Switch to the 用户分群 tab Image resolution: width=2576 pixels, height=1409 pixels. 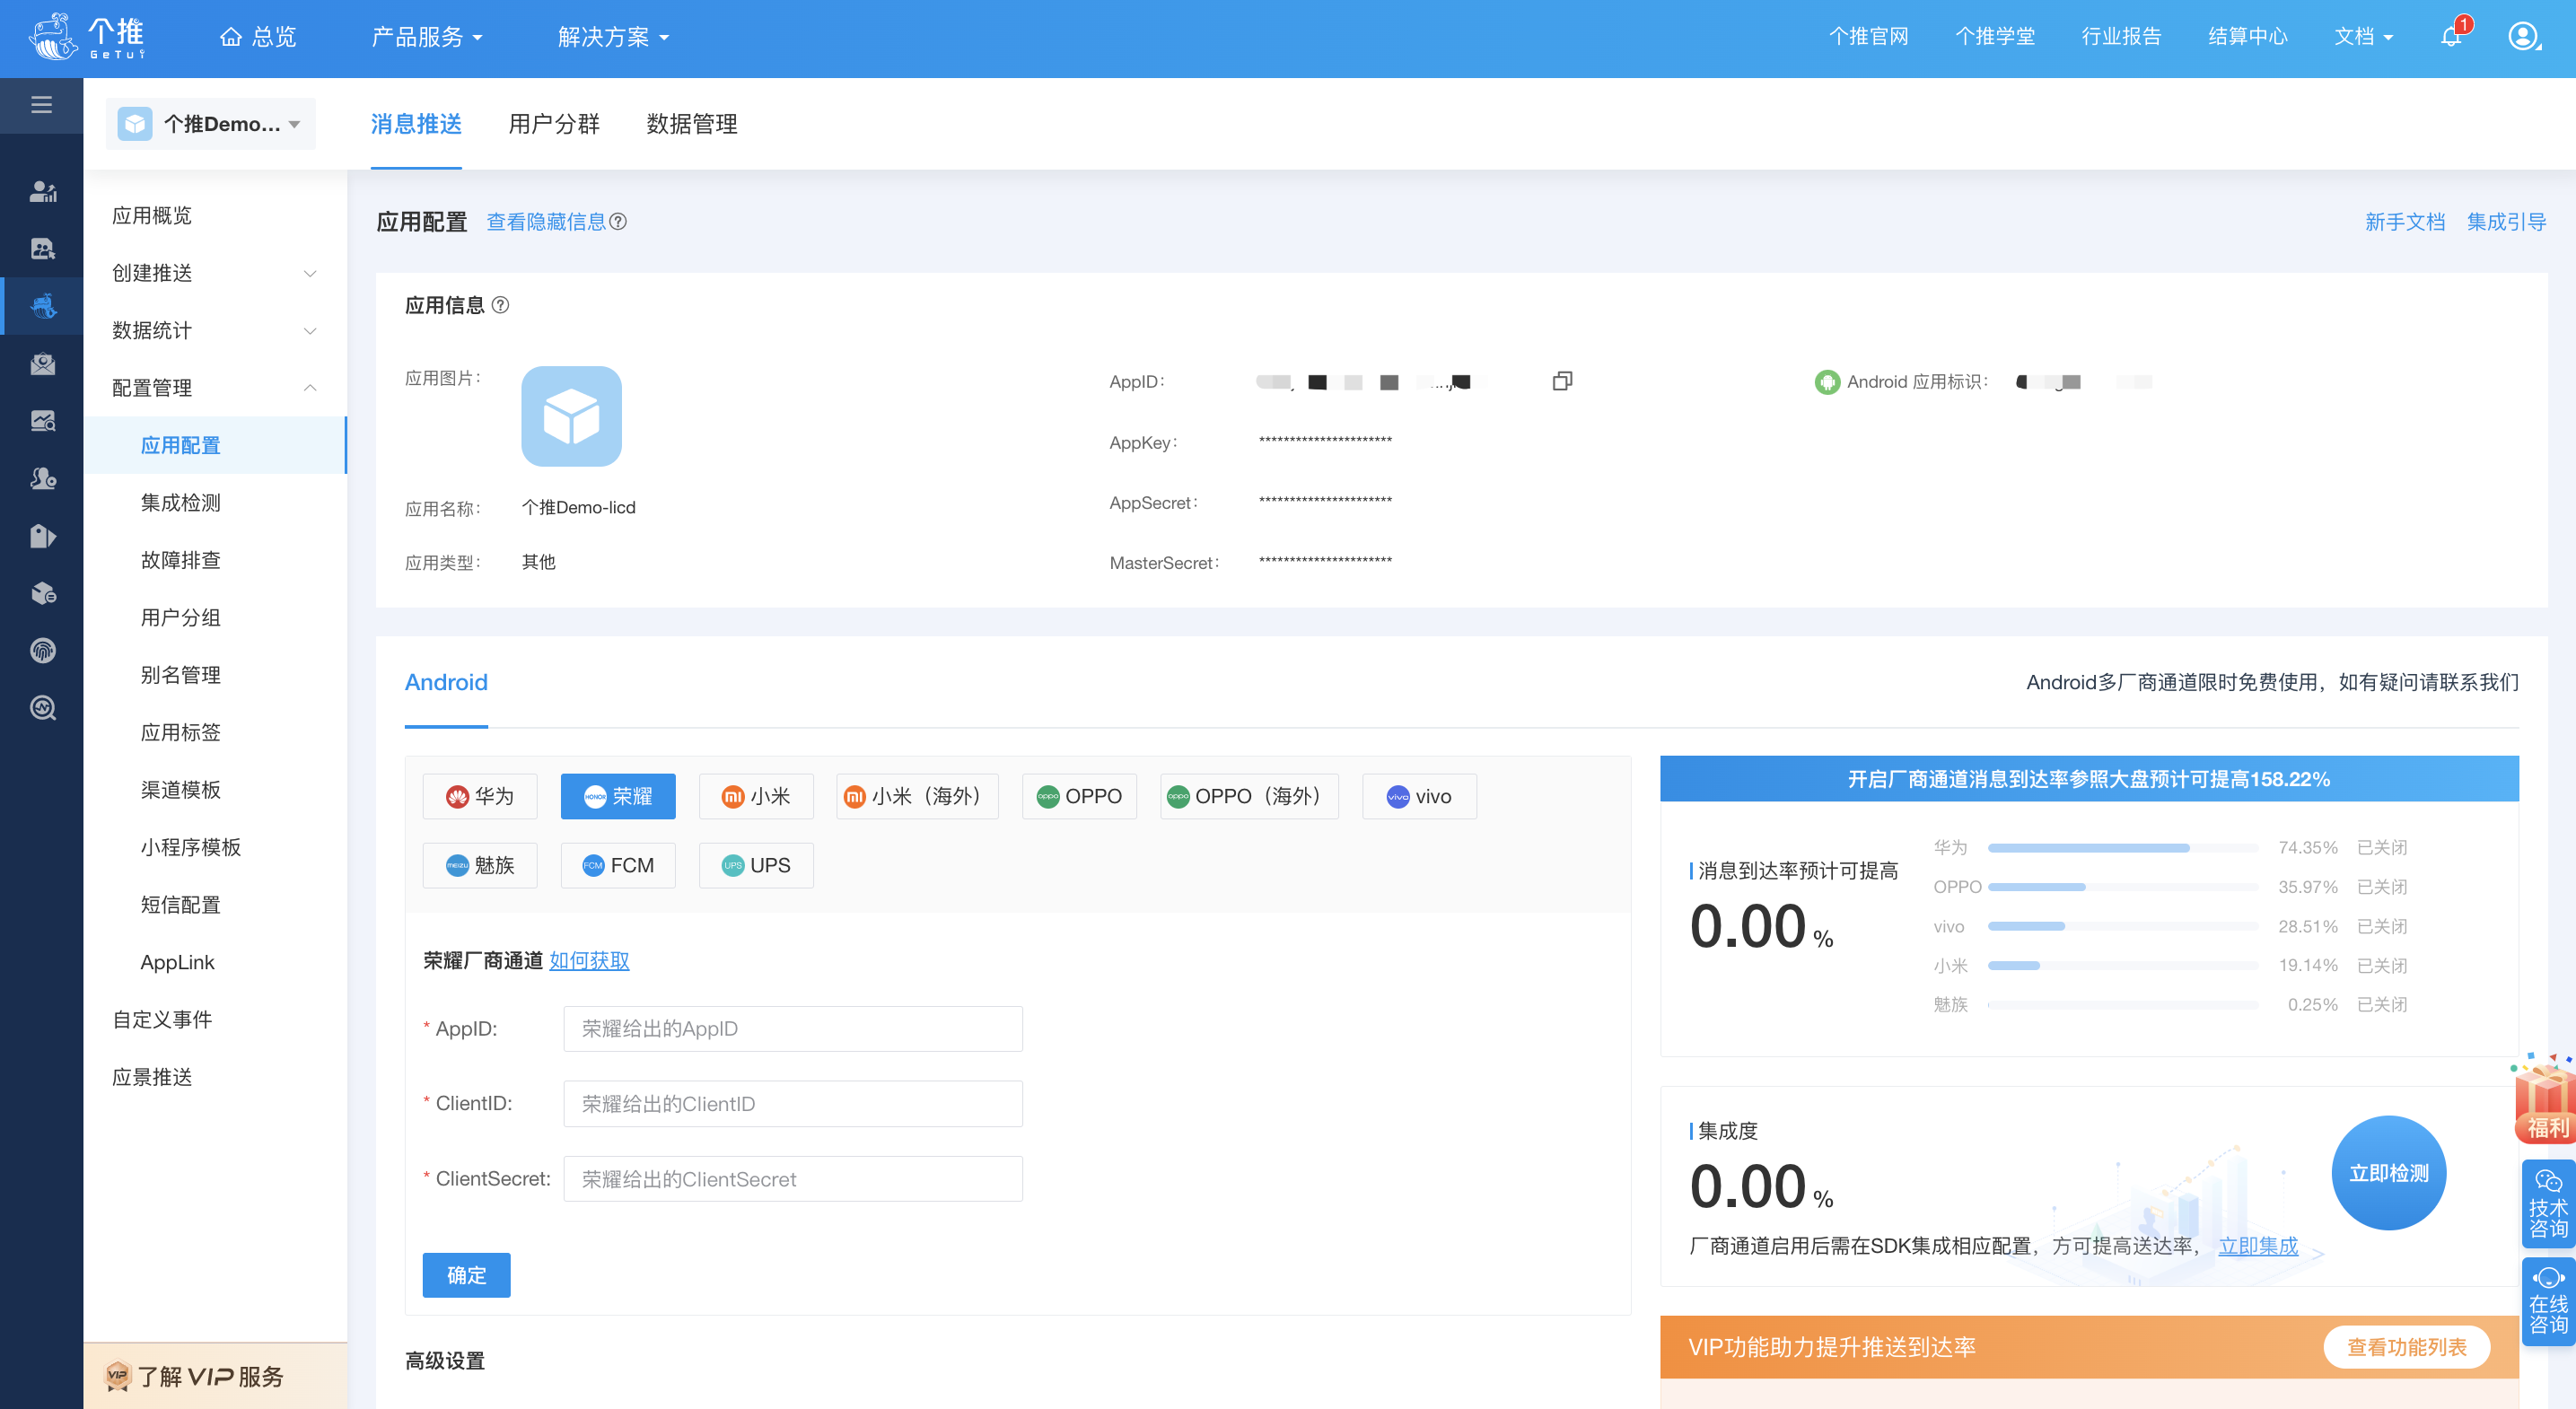click(554, 124)
